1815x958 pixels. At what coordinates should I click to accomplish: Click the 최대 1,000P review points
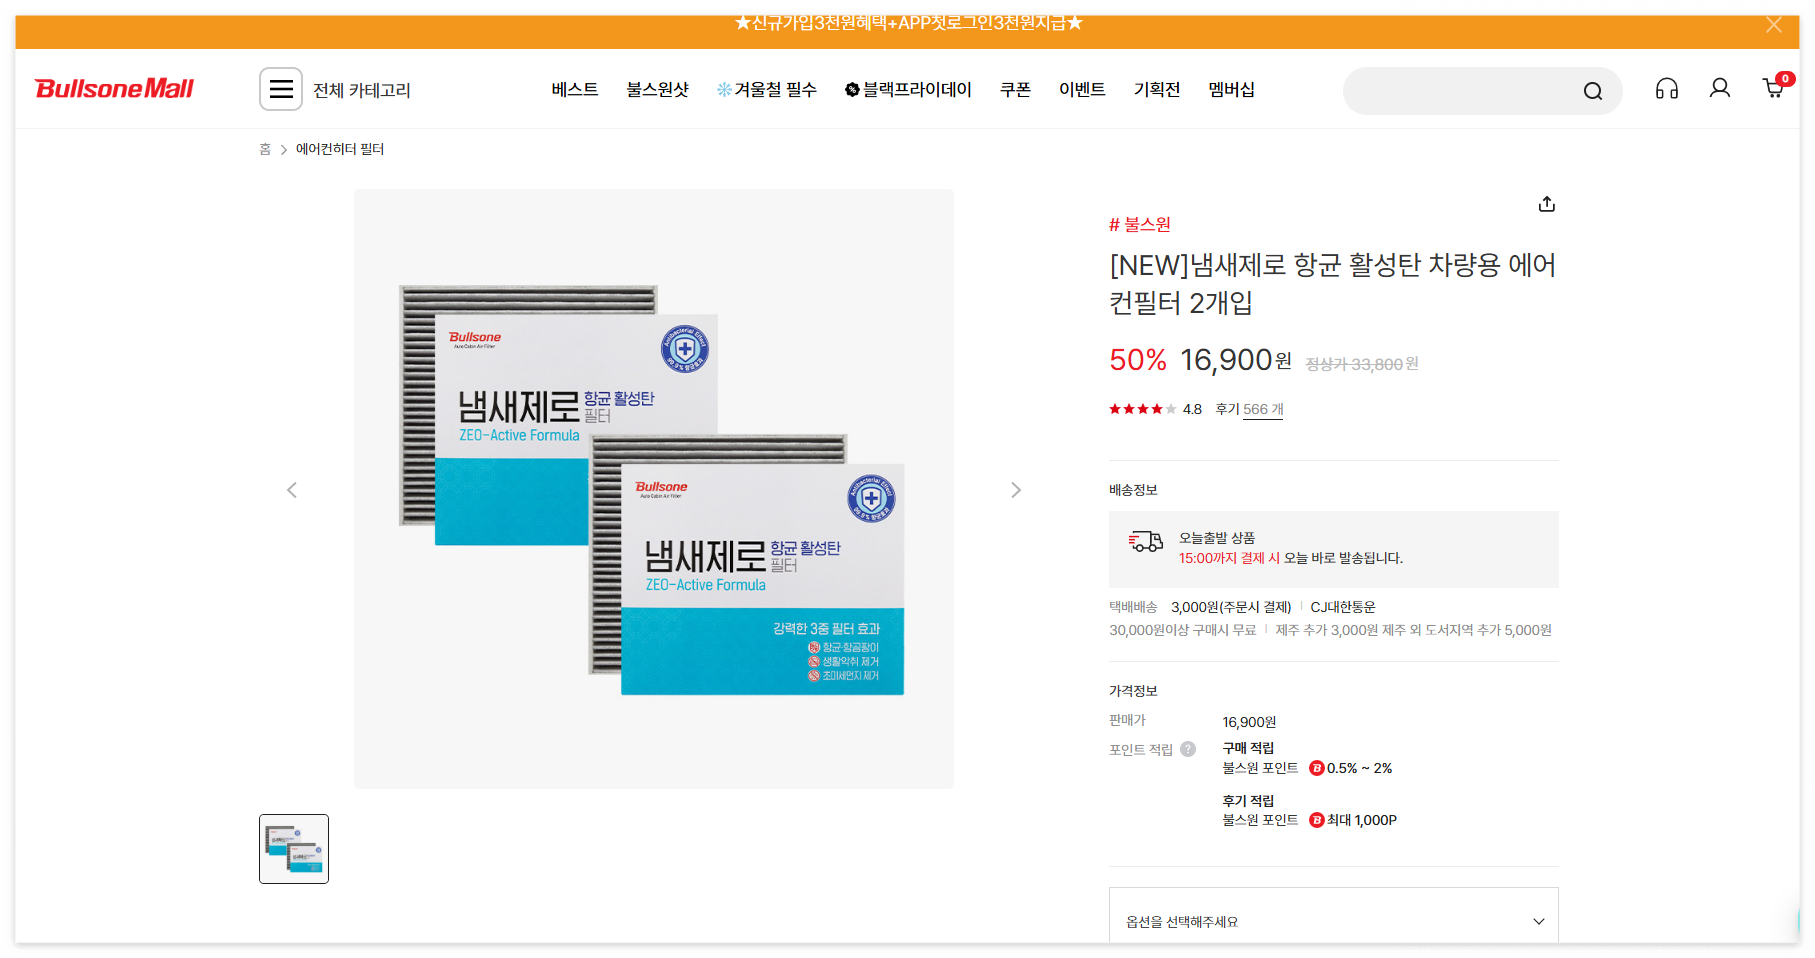(x=1362, y=820)
